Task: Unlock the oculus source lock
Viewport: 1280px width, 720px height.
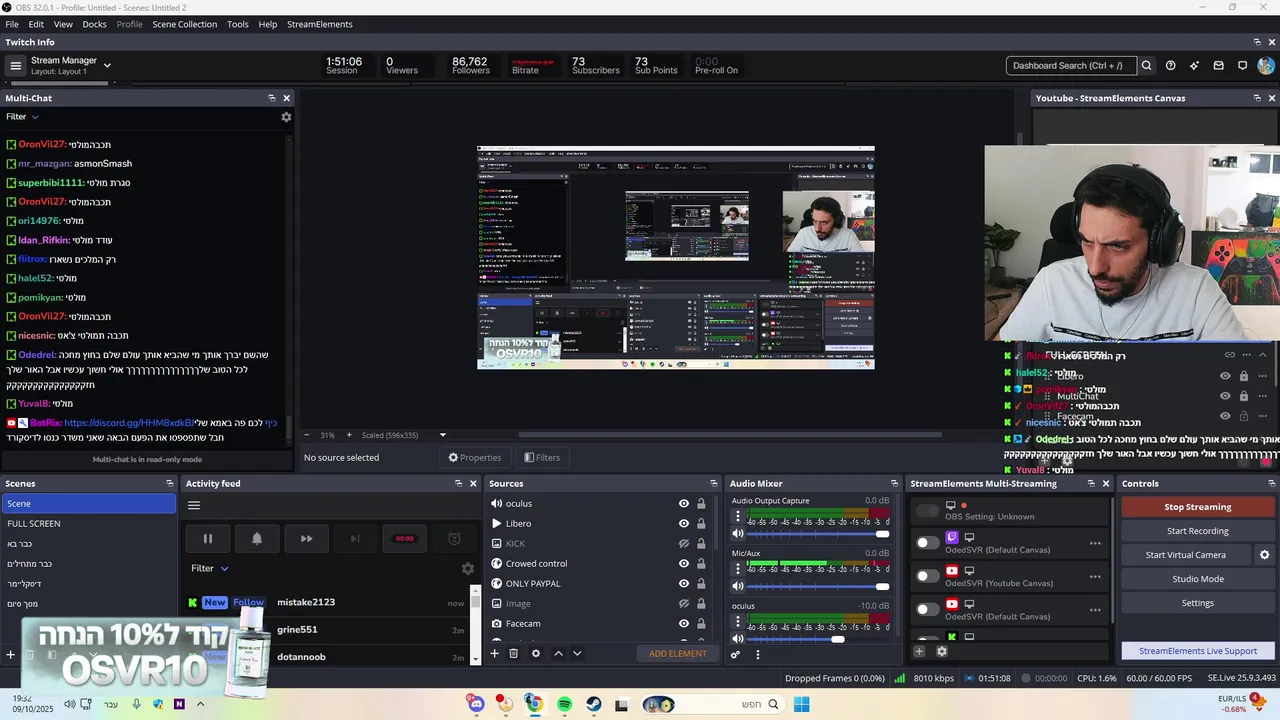Action: point(701,504)
